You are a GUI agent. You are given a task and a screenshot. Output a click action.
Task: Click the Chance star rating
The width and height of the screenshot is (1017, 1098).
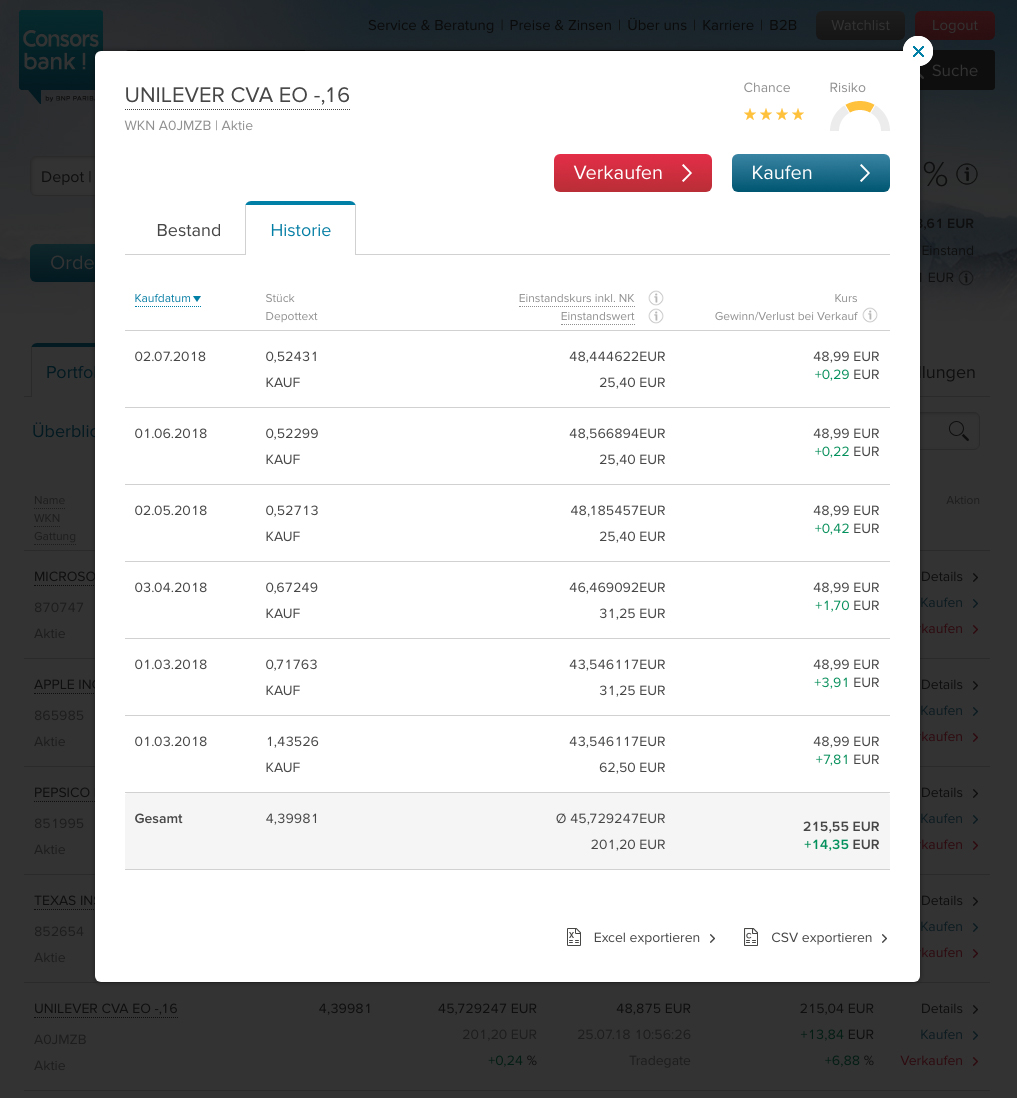[774, 114]
